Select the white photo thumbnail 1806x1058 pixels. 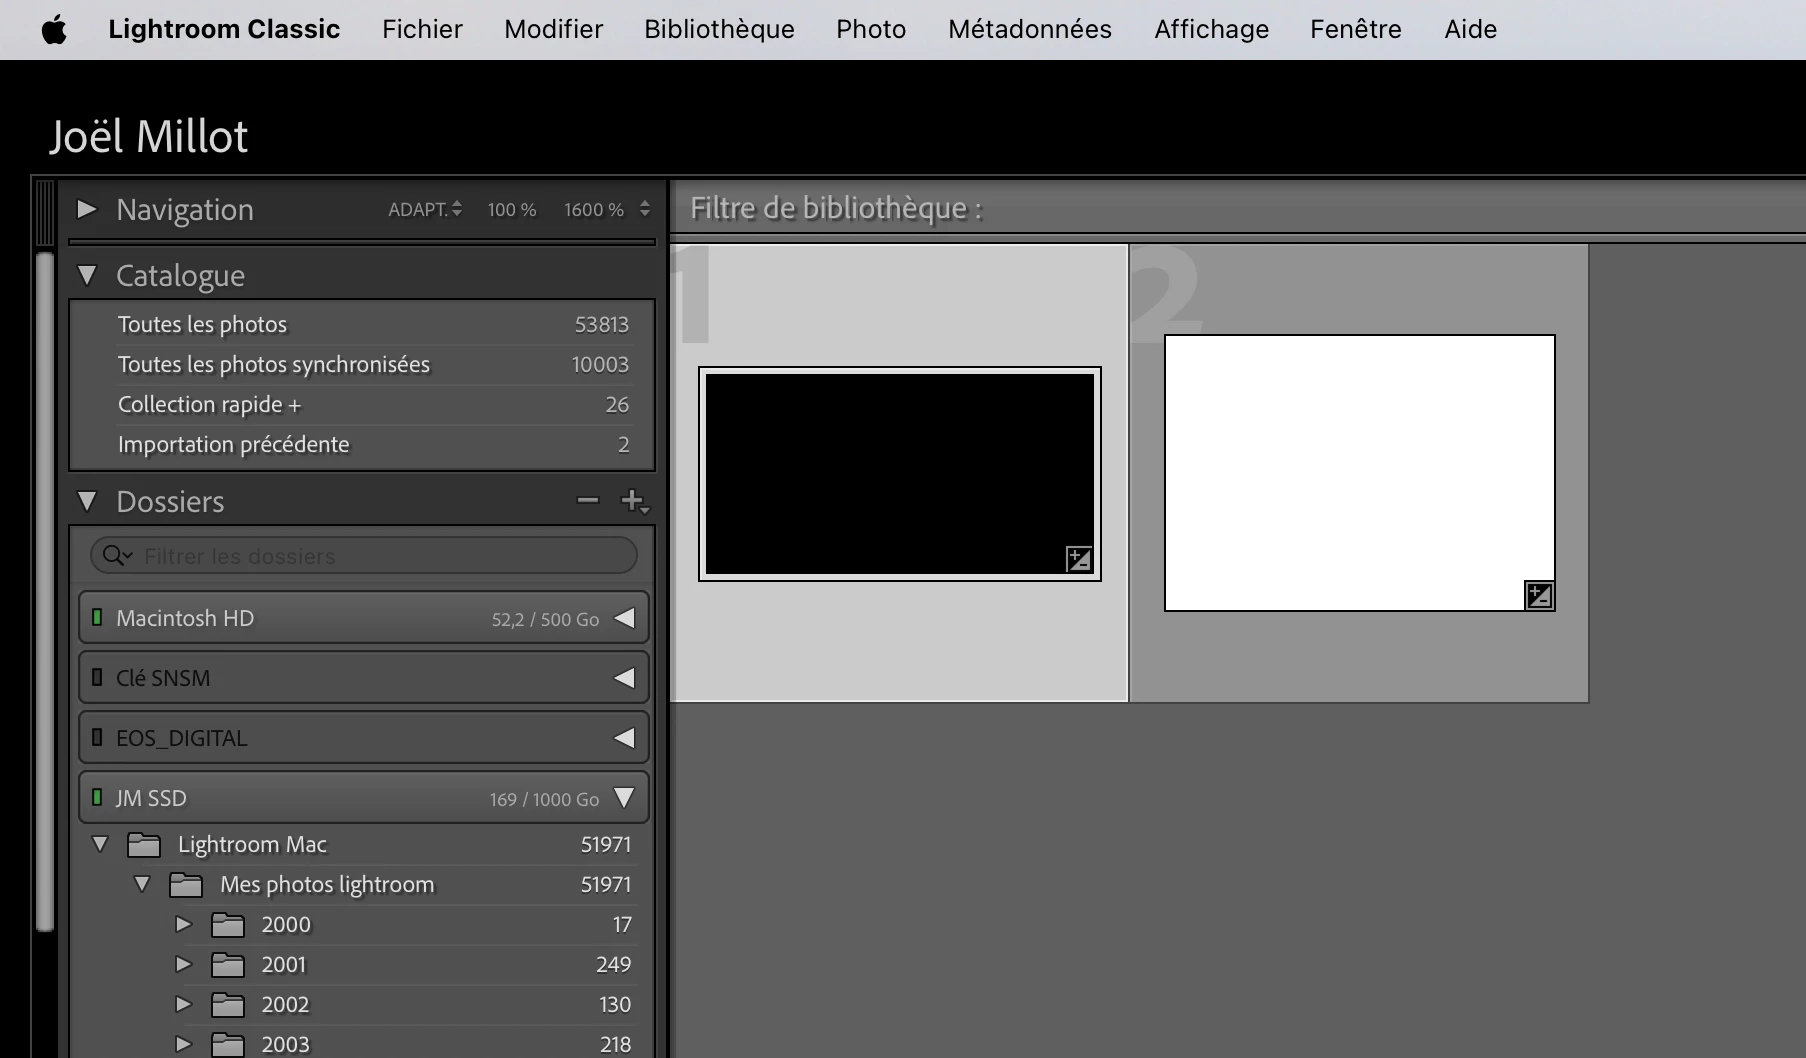click(x=1360, y=473)
